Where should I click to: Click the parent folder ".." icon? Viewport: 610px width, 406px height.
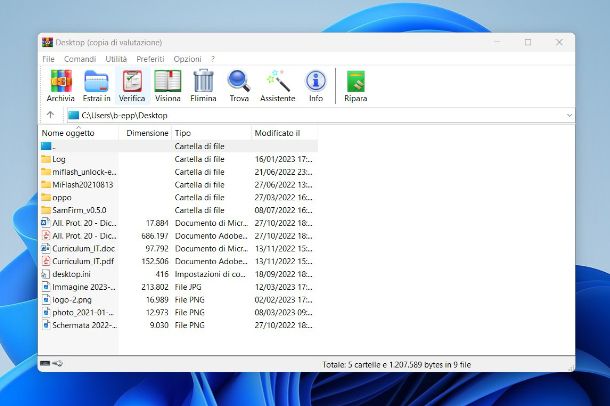click(x=46, y=146)
